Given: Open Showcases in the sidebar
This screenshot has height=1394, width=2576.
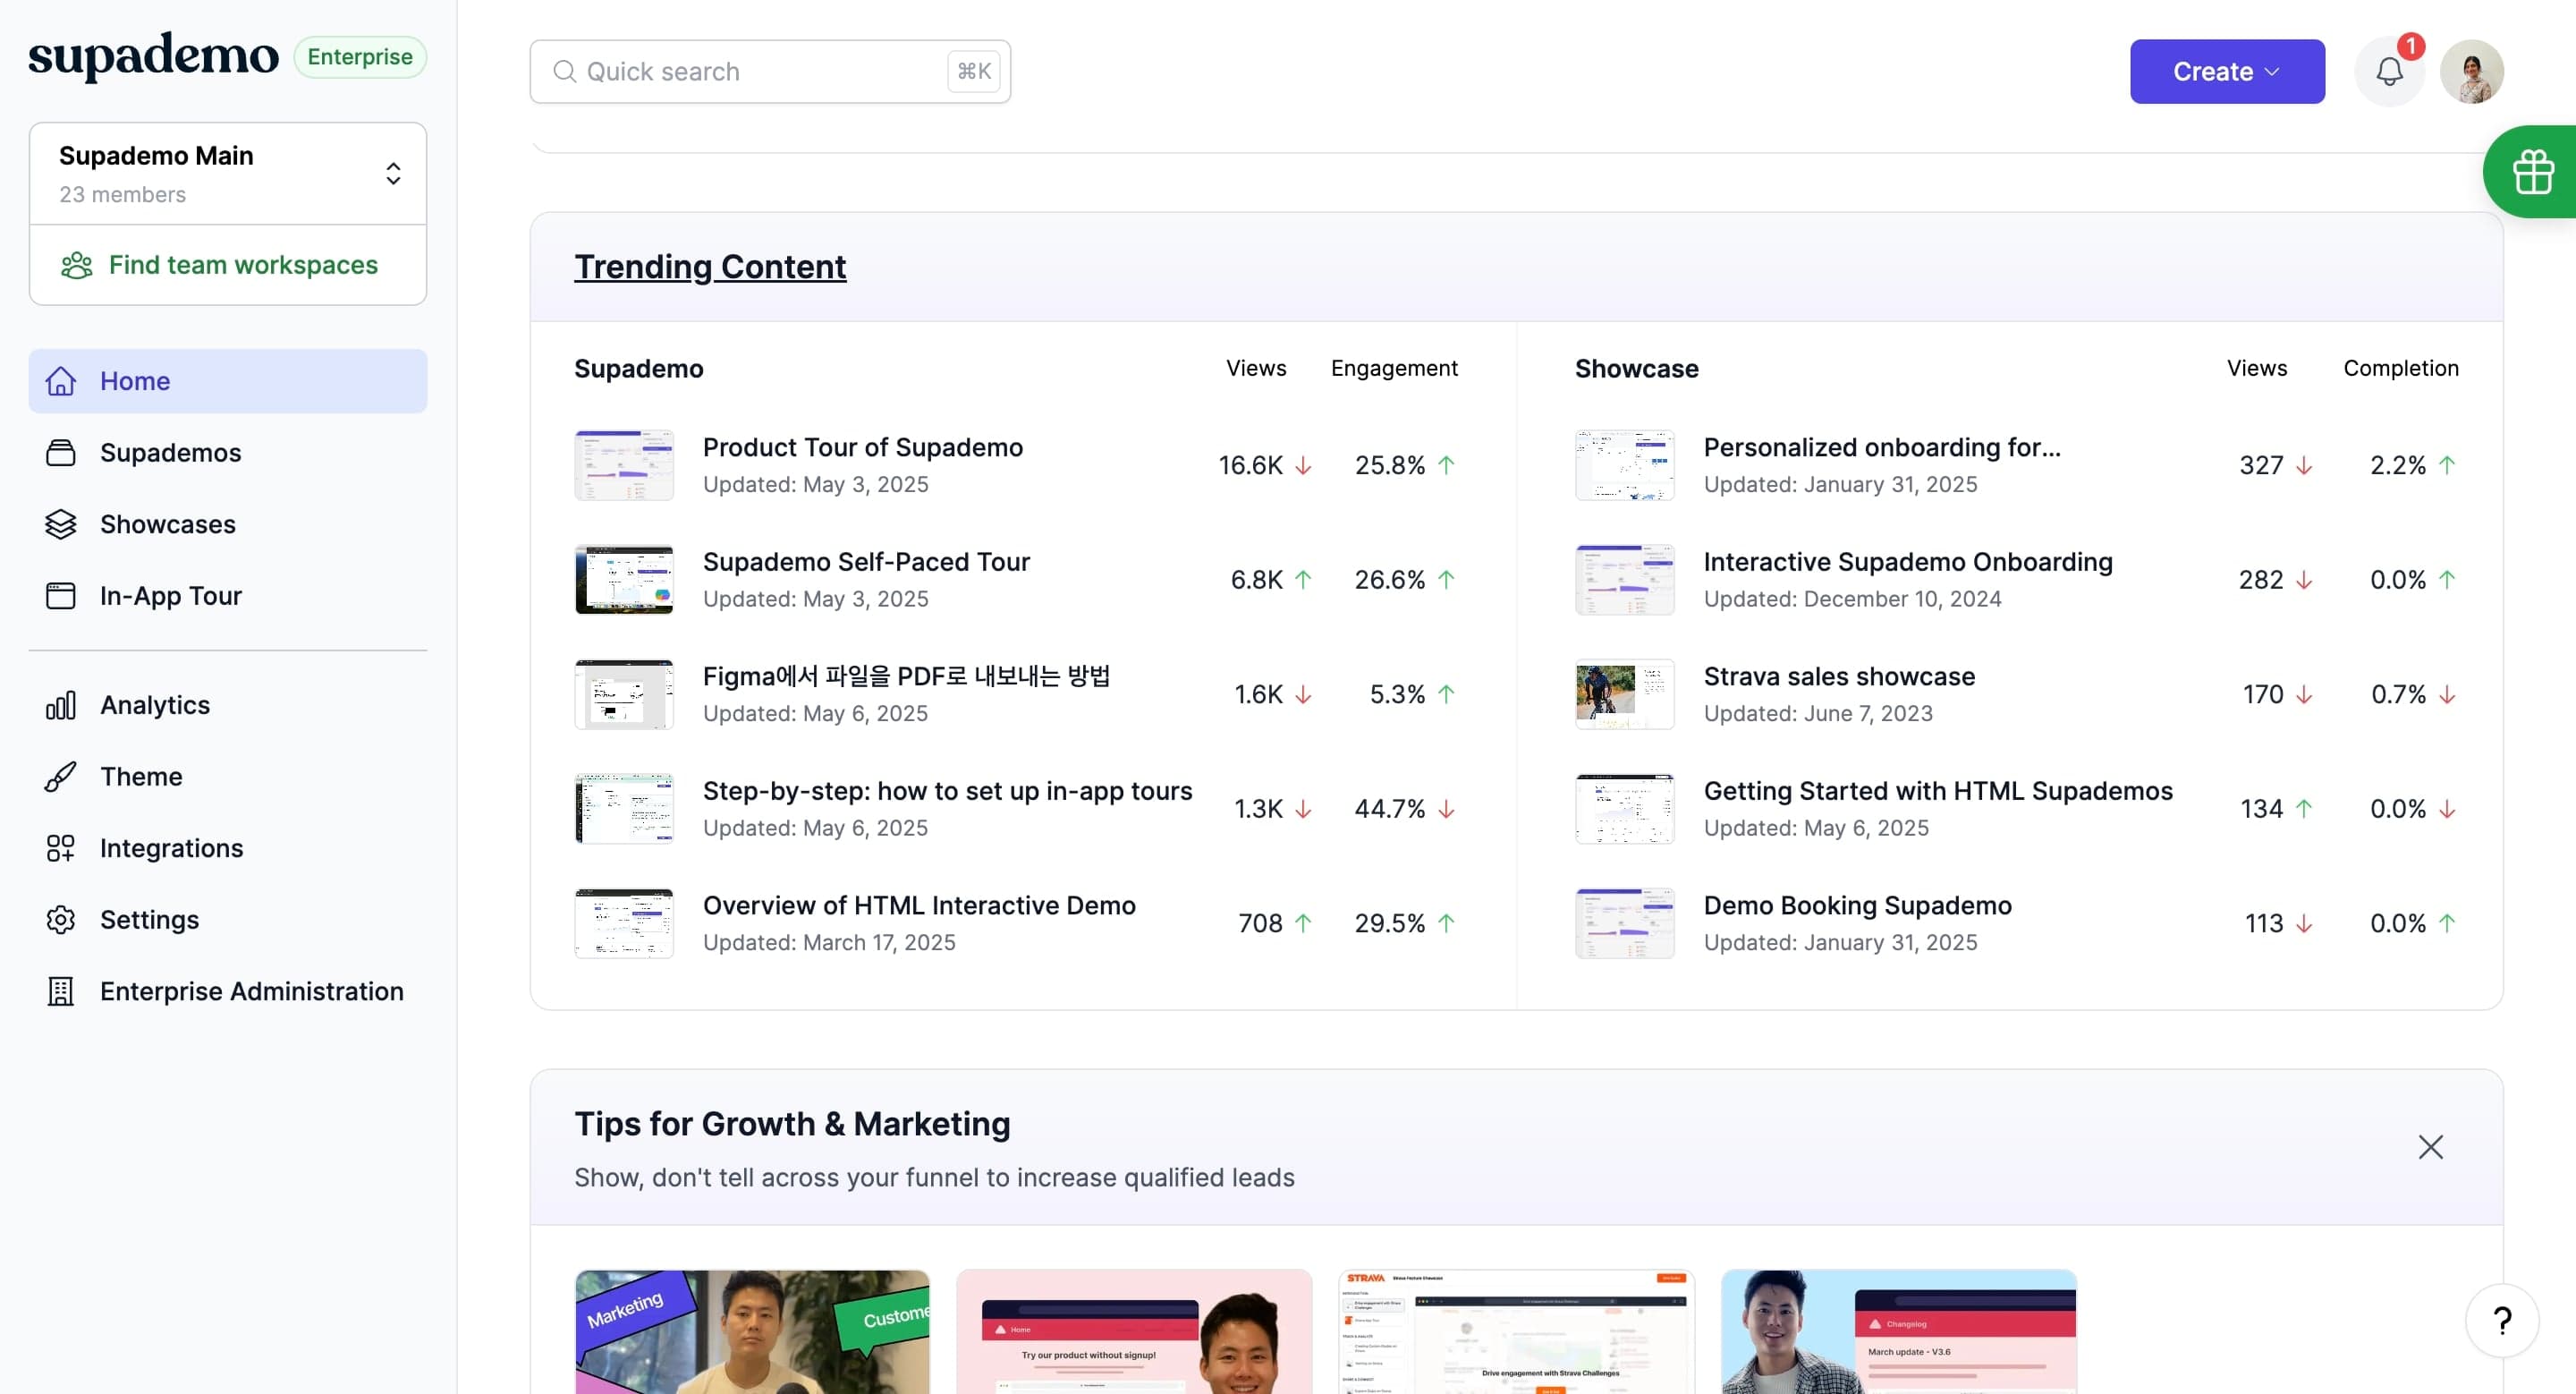Looking at the screenshot, I should click(x=228, y=524).
